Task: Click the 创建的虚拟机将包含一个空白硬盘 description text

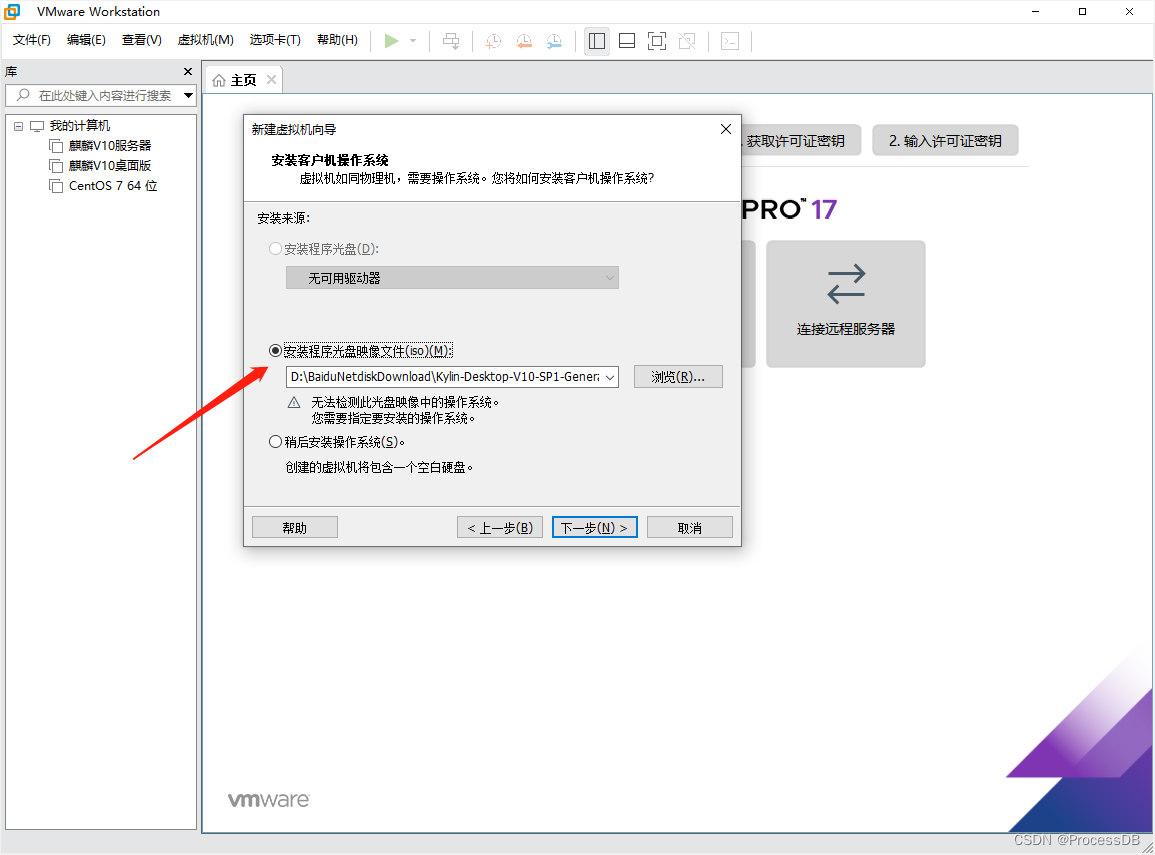Action: point(379,467)
